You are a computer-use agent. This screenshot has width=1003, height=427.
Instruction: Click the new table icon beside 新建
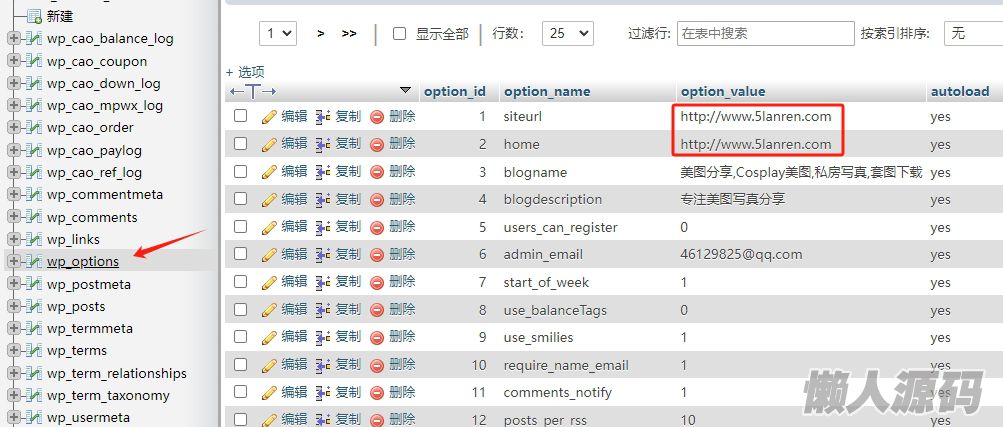[34, 16]
